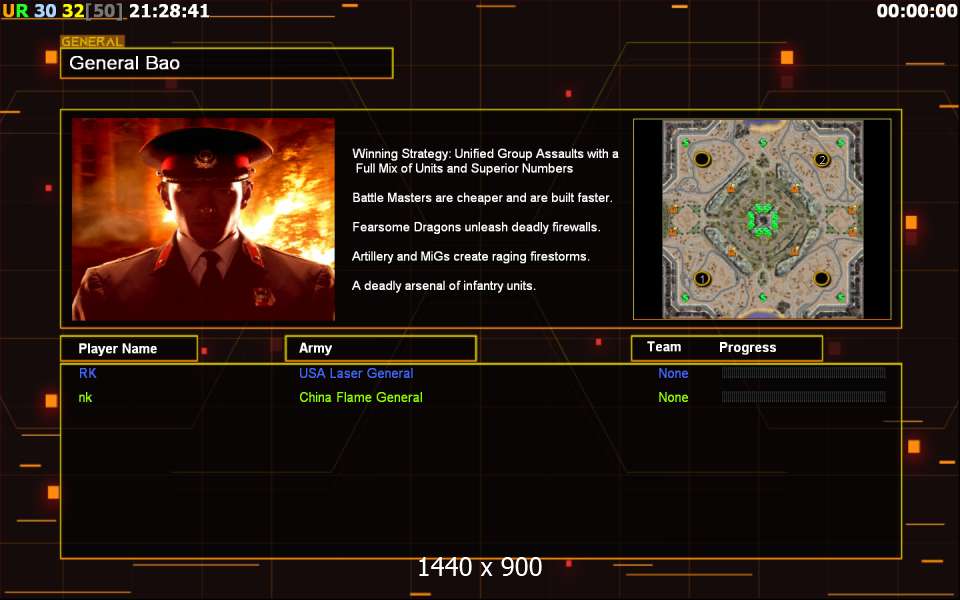
Task: Click the Army column header
Action: [380, 348]
